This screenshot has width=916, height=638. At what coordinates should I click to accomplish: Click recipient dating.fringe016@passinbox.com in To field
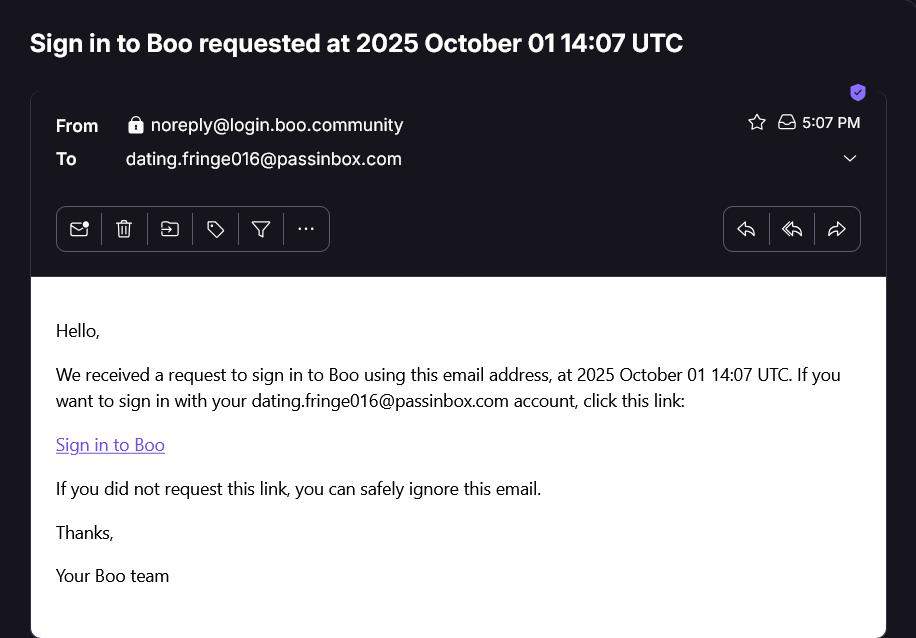pos(264,159)
